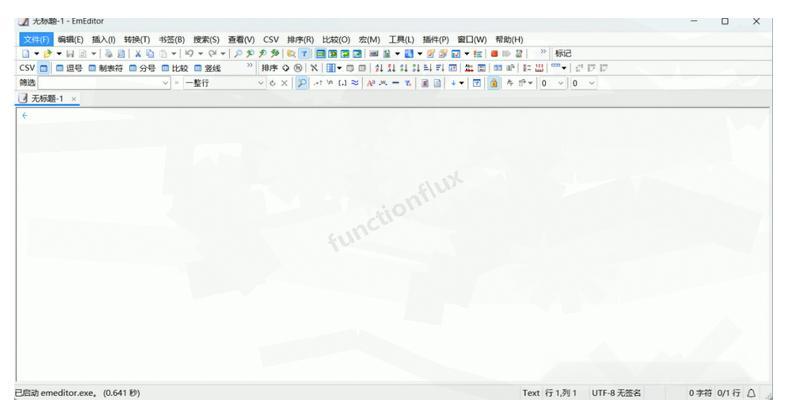This screenshot has width=788, height=419.
Task: Toggle 分号 semicolon-separated mode
Action: 142,68
